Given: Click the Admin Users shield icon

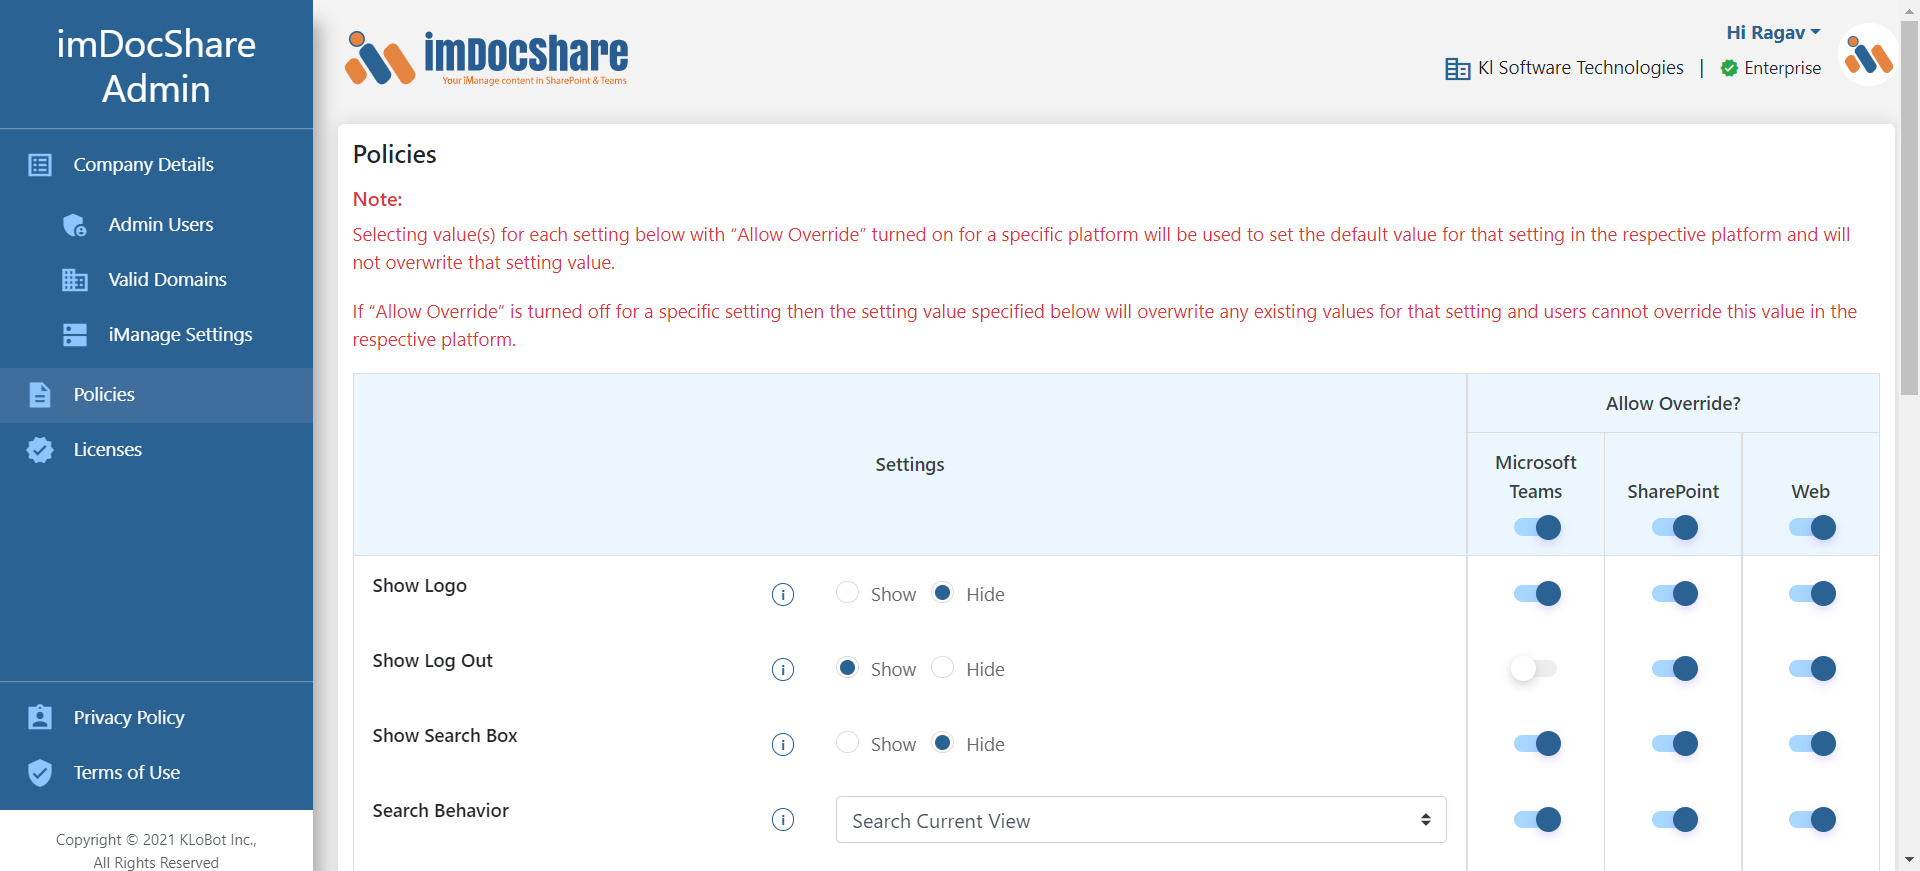Looking at the screenshot, I should 75,225.
